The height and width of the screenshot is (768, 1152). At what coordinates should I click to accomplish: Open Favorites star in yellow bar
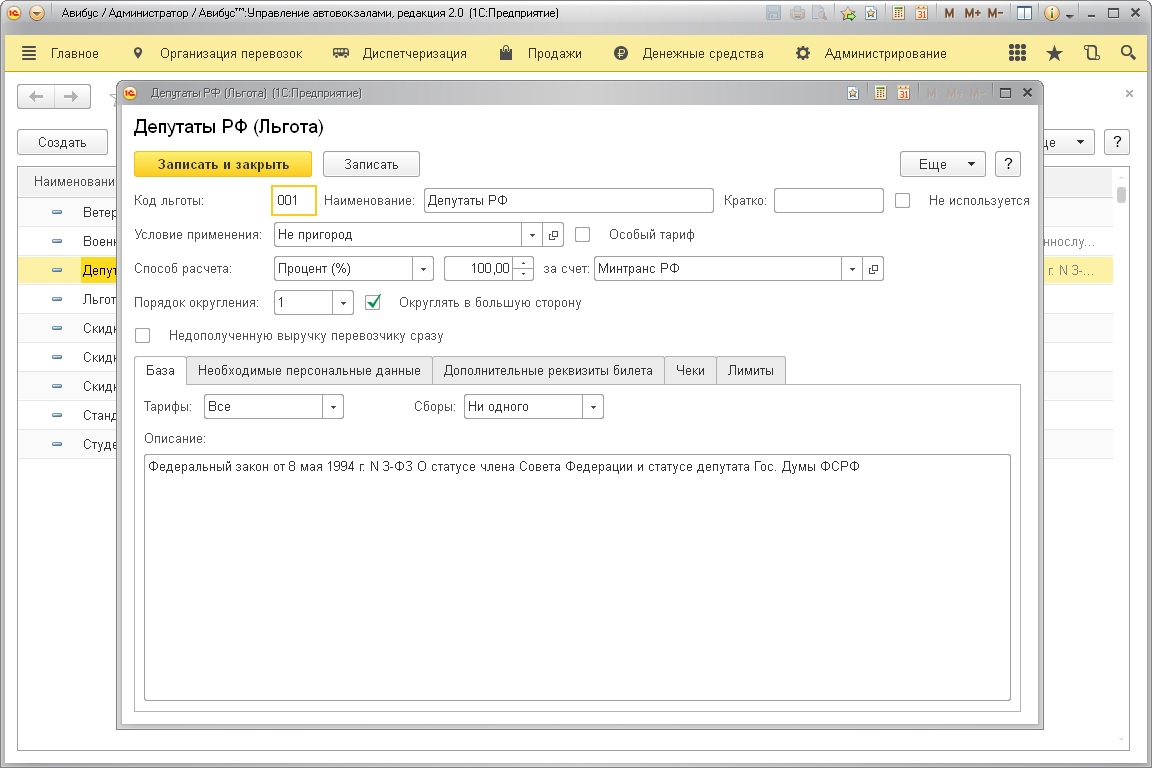coord(1054,53)
